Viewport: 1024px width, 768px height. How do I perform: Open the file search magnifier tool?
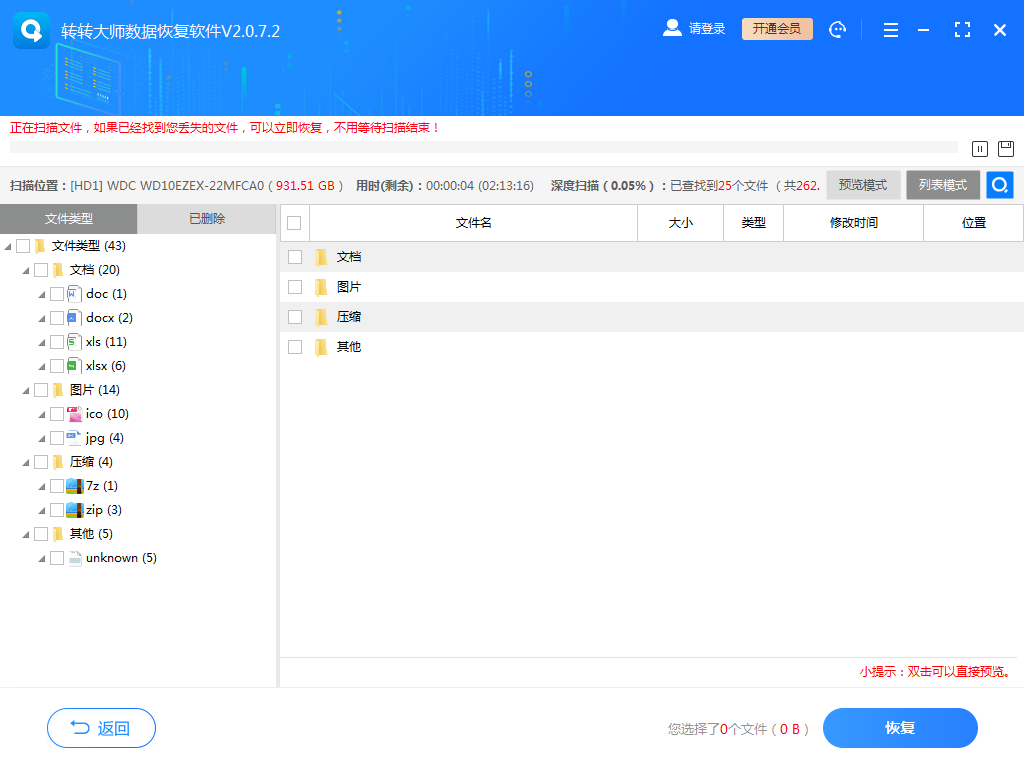[999, 185]
